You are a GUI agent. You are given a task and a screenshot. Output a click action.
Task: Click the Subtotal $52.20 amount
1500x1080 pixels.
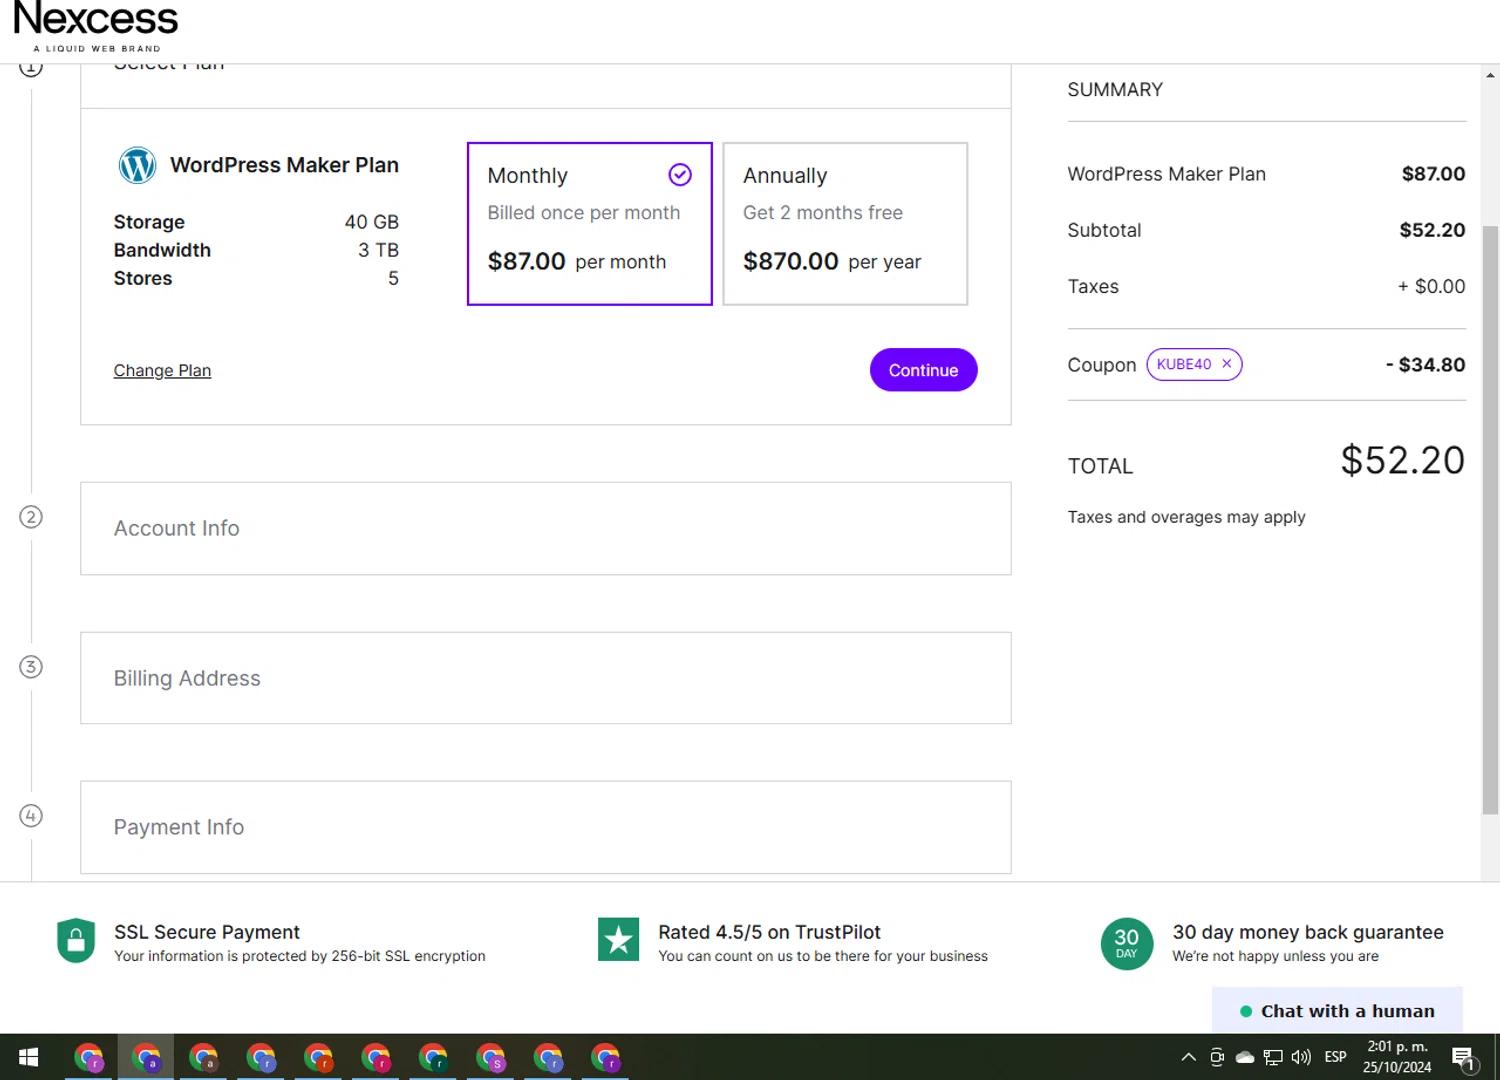pos(1432,230)
